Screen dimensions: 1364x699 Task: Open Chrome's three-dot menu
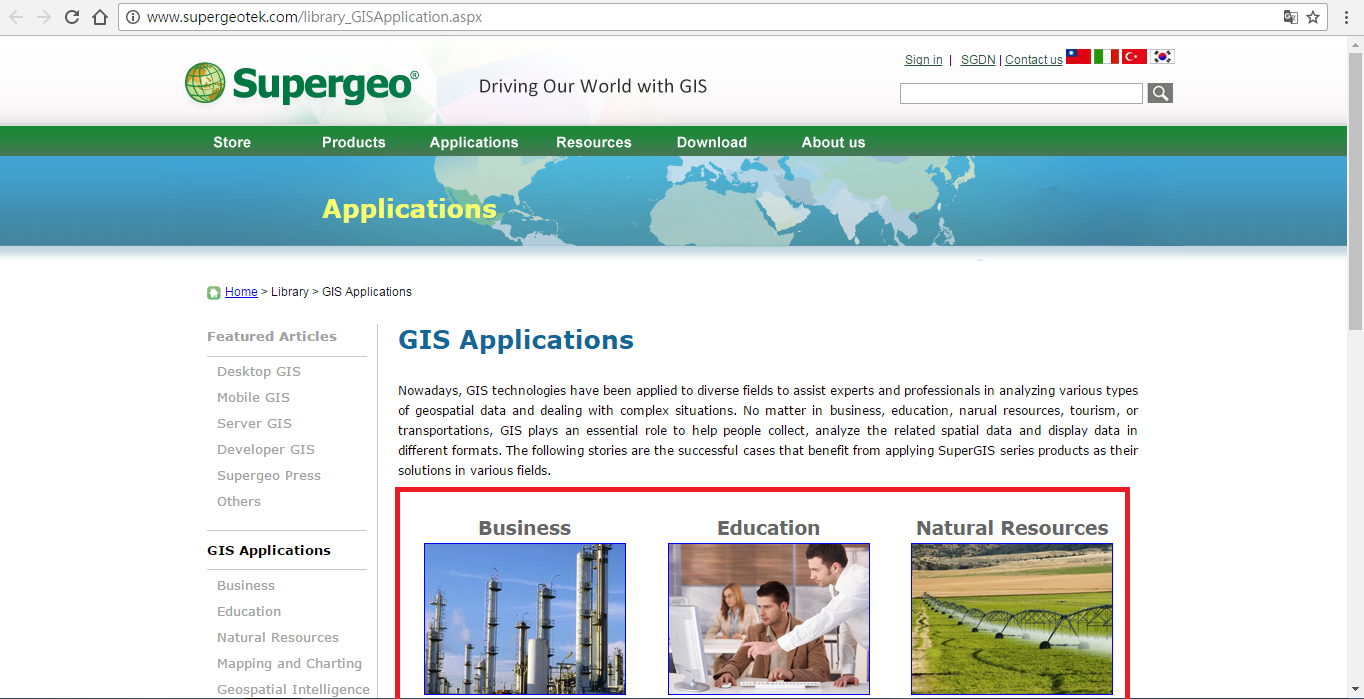tap(1345, 17)
